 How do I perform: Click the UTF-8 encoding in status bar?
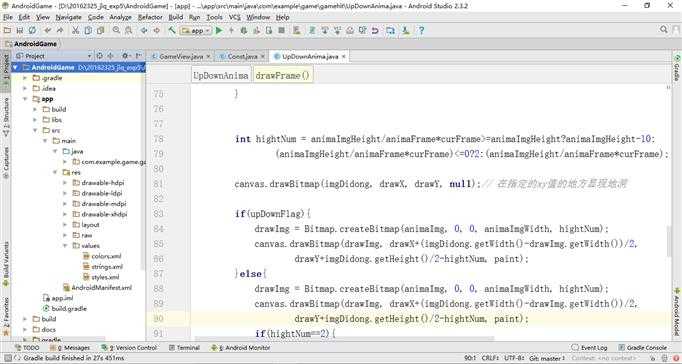514,359
